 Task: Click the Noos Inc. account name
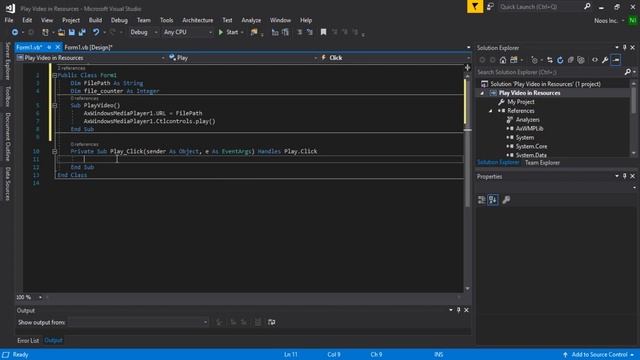[606, 20]
